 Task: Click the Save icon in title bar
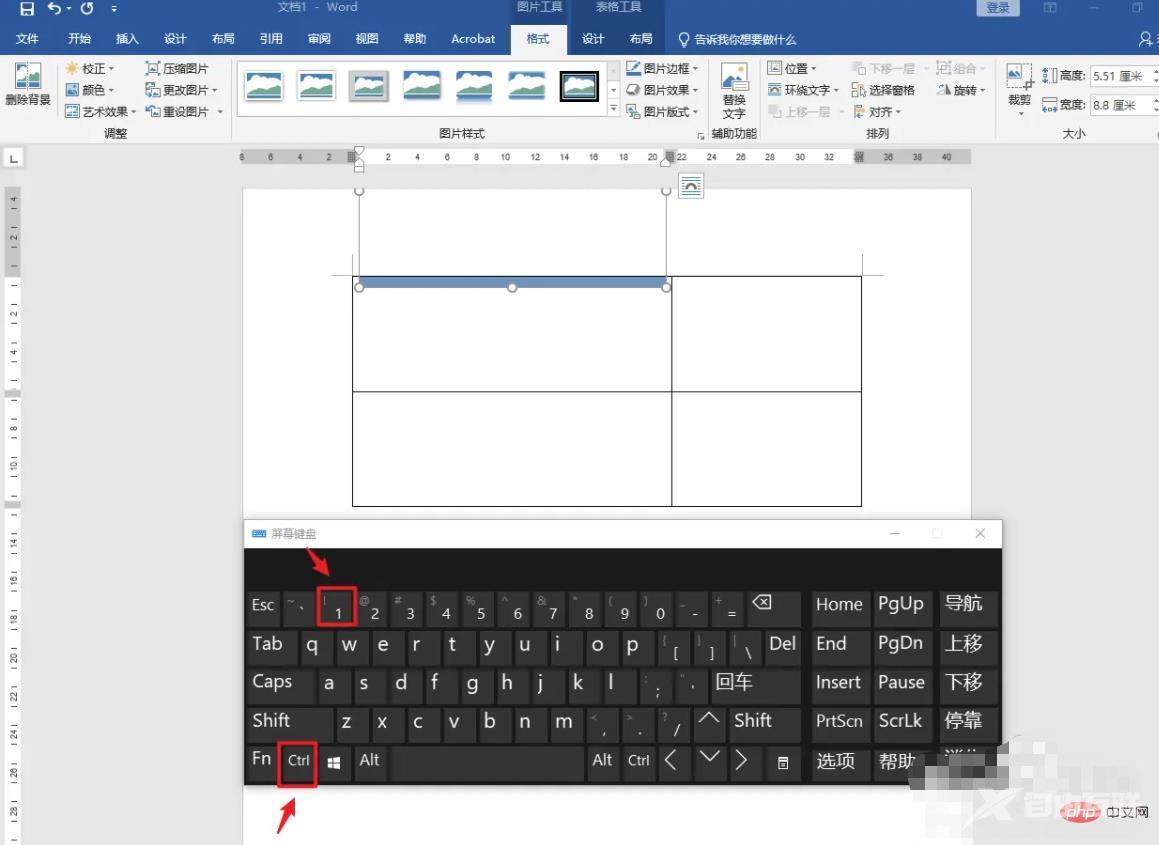26,9
